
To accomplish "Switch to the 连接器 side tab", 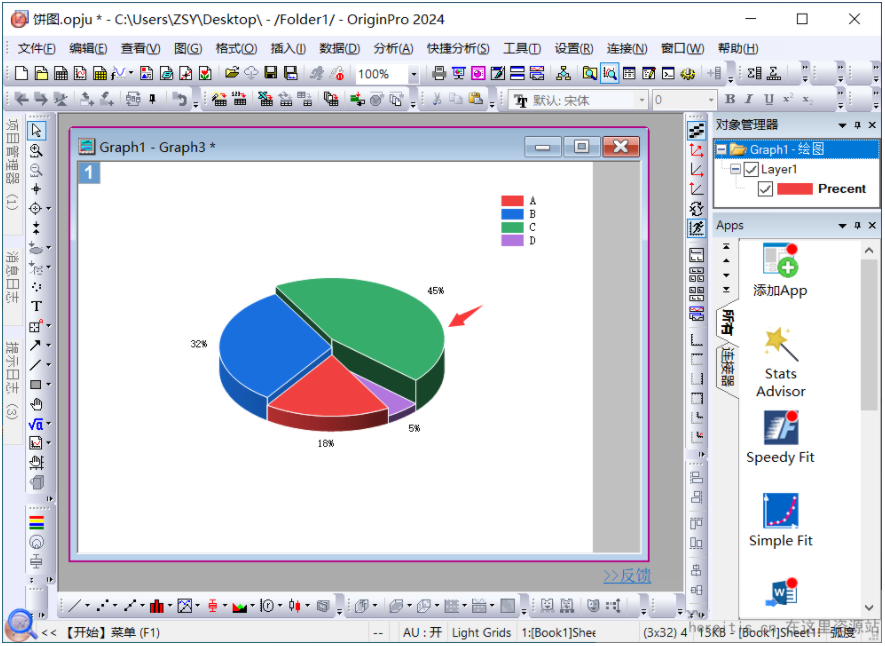I will [x=728, y=368].
